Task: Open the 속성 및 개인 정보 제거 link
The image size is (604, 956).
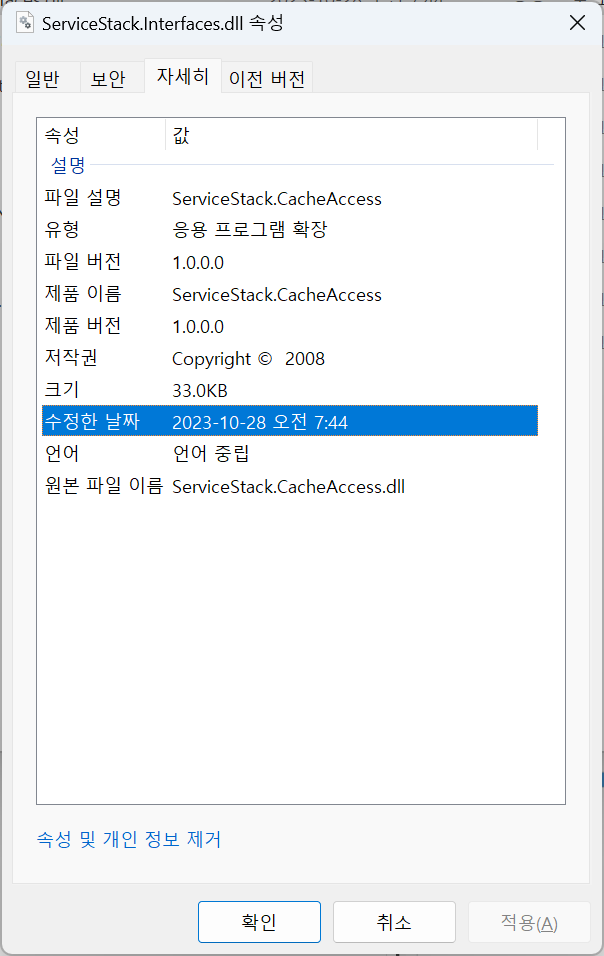Action: pos(129,840)
